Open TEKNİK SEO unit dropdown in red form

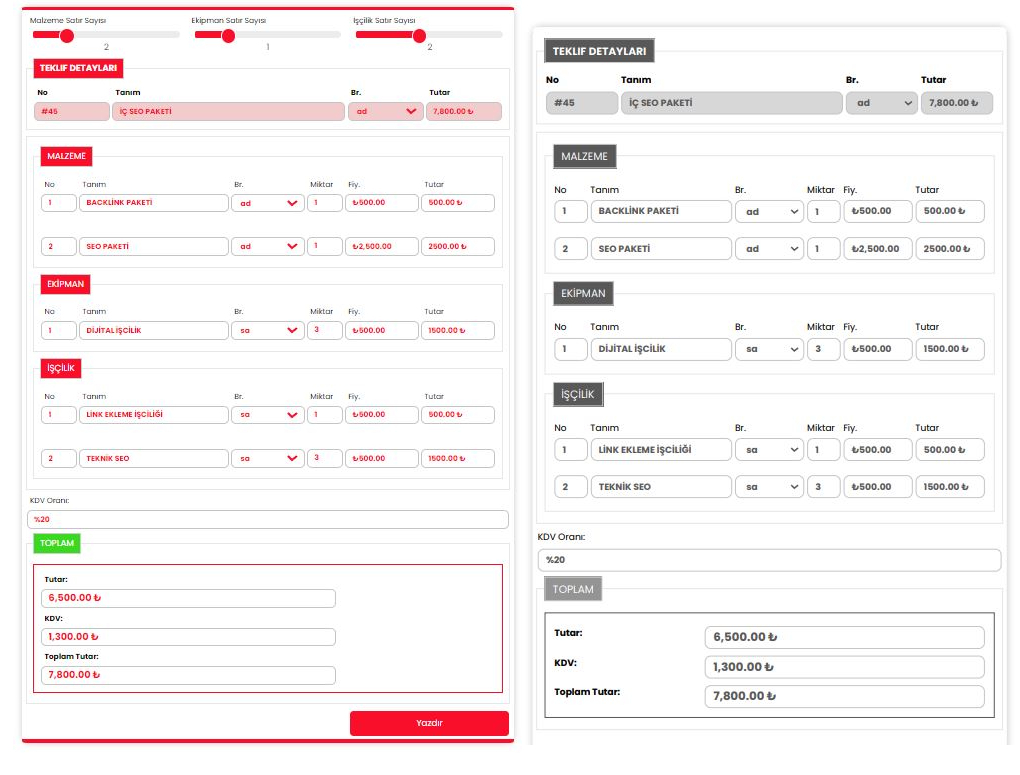[x=268, y=458]
